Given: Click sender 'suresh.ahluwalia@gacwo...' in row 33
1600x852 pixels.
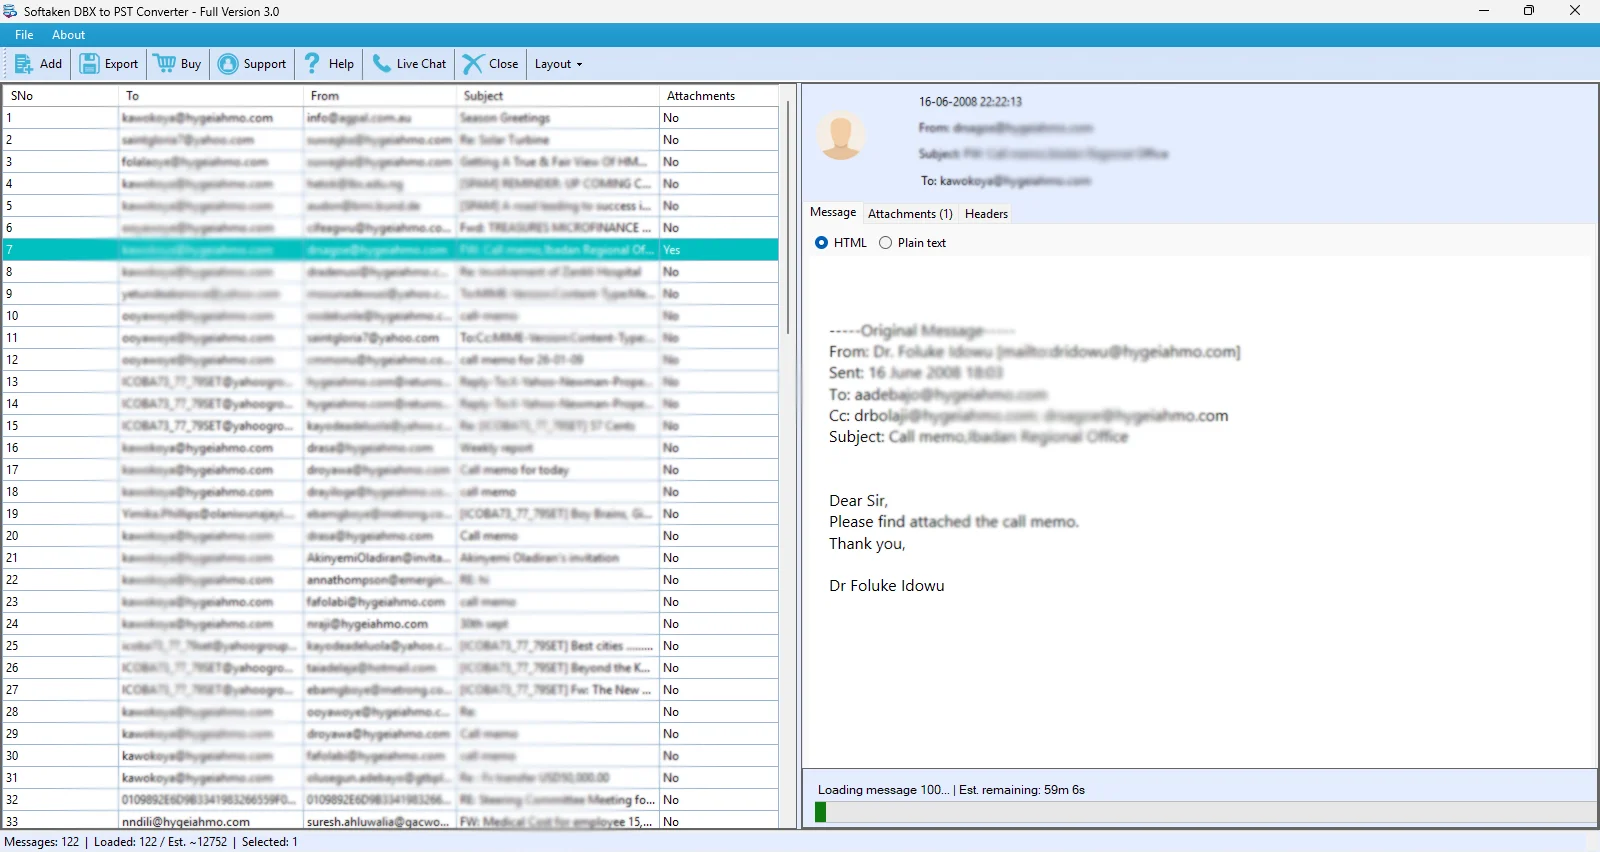Looking at the screenshot, I should (378, 822).
